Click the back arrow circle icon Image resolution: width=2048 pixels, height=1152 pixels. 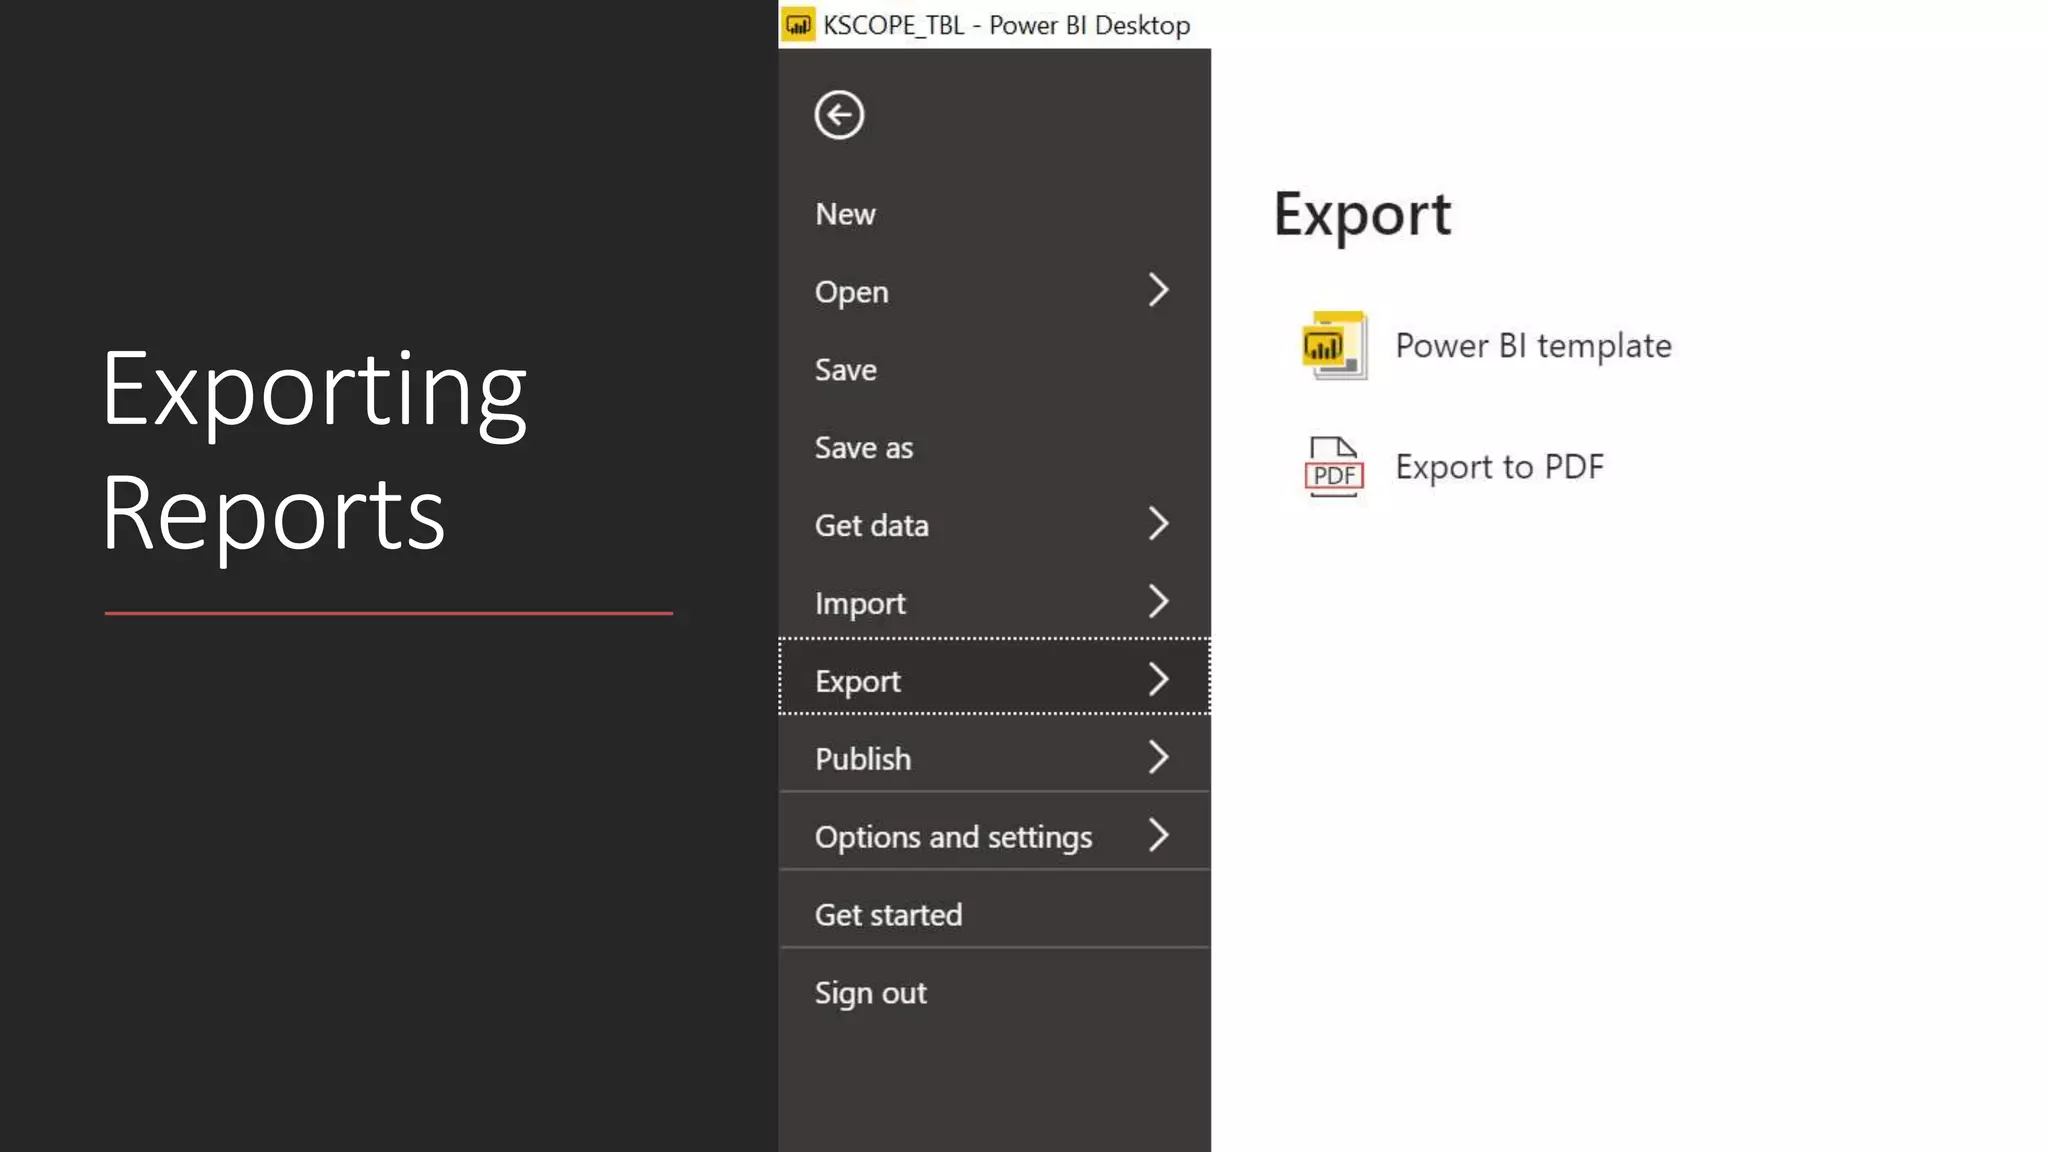click(839, 115)
